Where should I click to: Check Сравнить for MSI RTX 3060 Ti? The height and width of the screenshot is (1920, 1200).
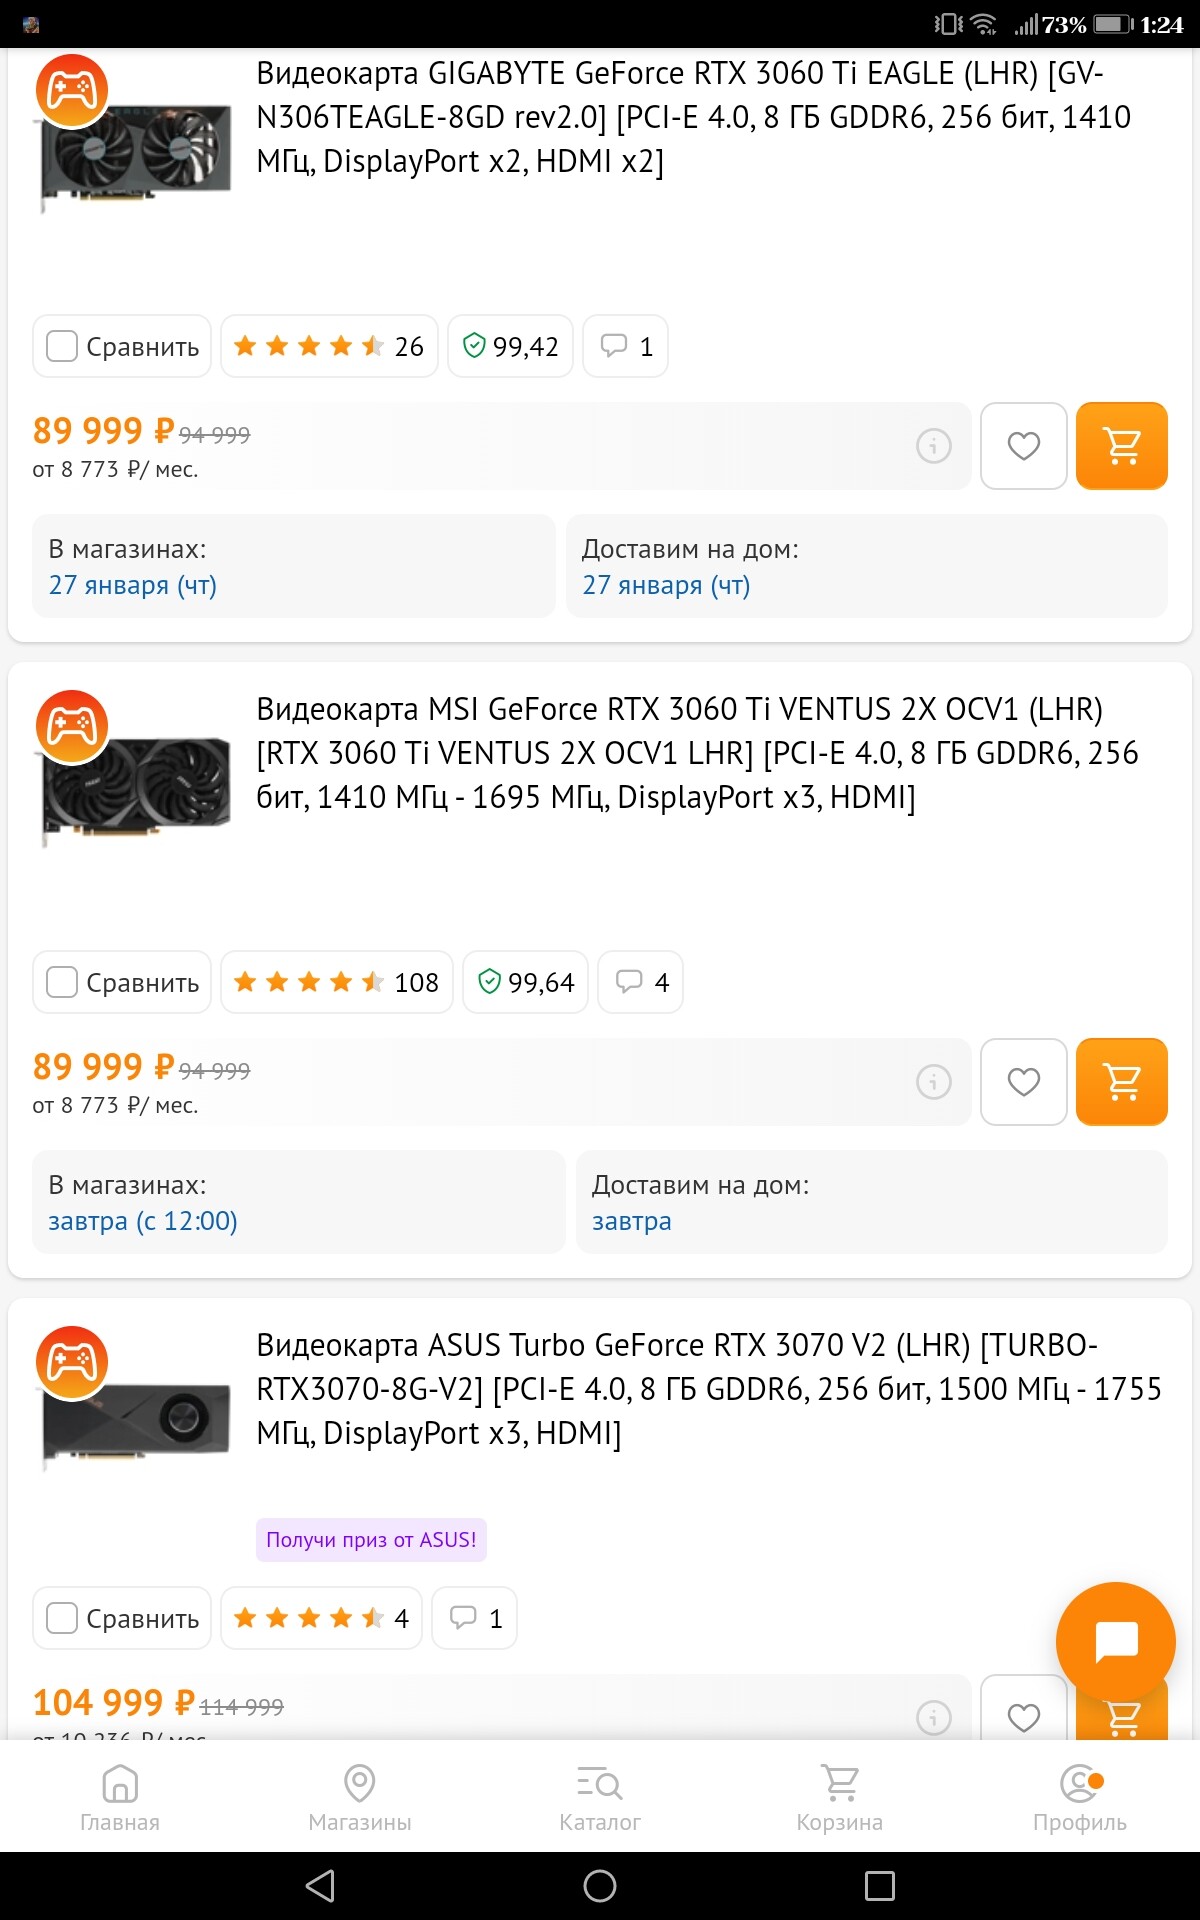click(63, 983)
